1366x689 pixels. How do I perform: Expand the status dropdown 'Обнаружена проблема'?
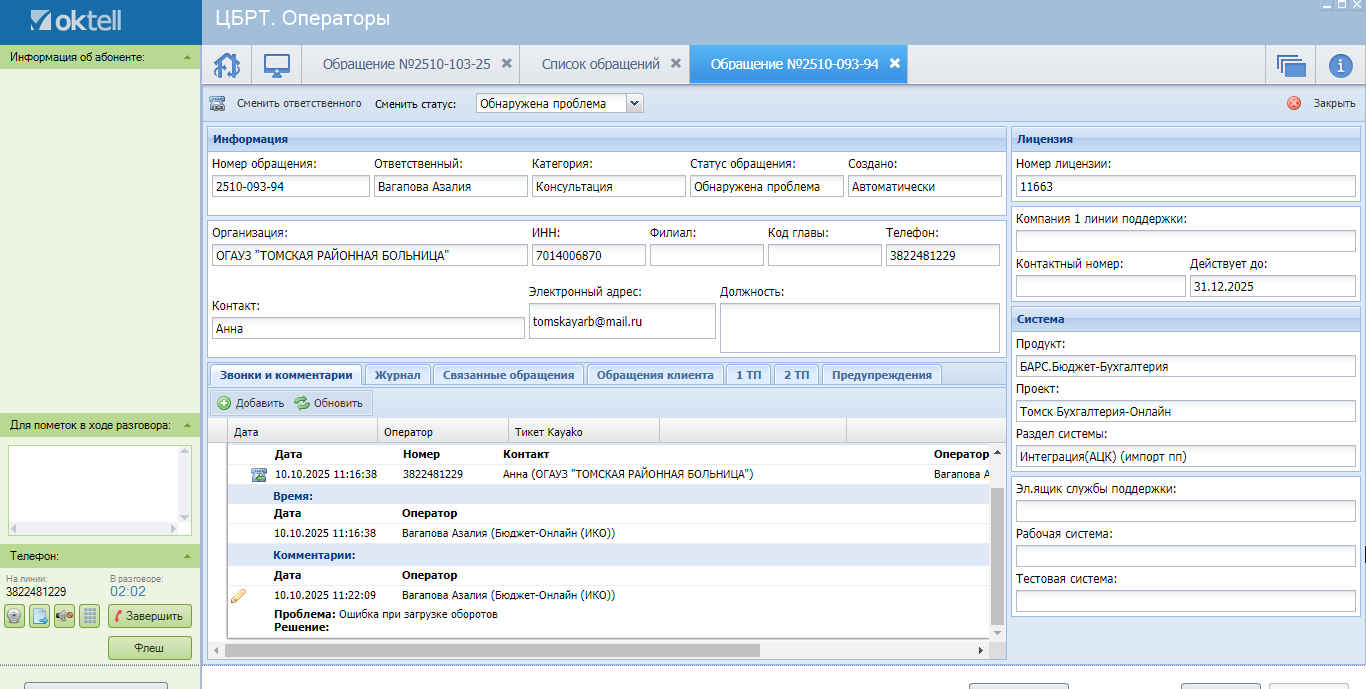tap(634, 103)
